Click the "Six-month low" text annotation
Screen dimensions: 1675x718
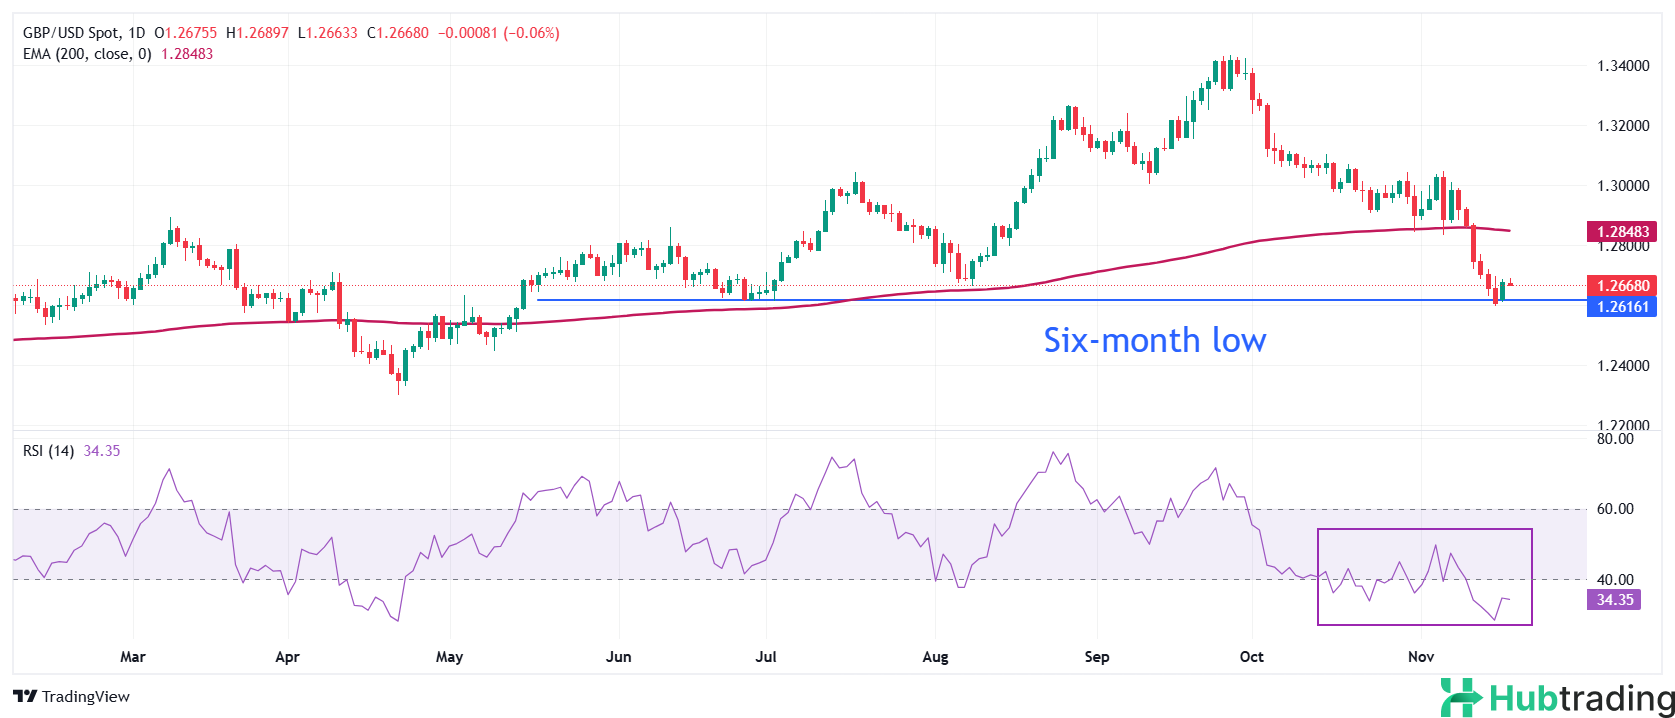[x=1155, y=341]
